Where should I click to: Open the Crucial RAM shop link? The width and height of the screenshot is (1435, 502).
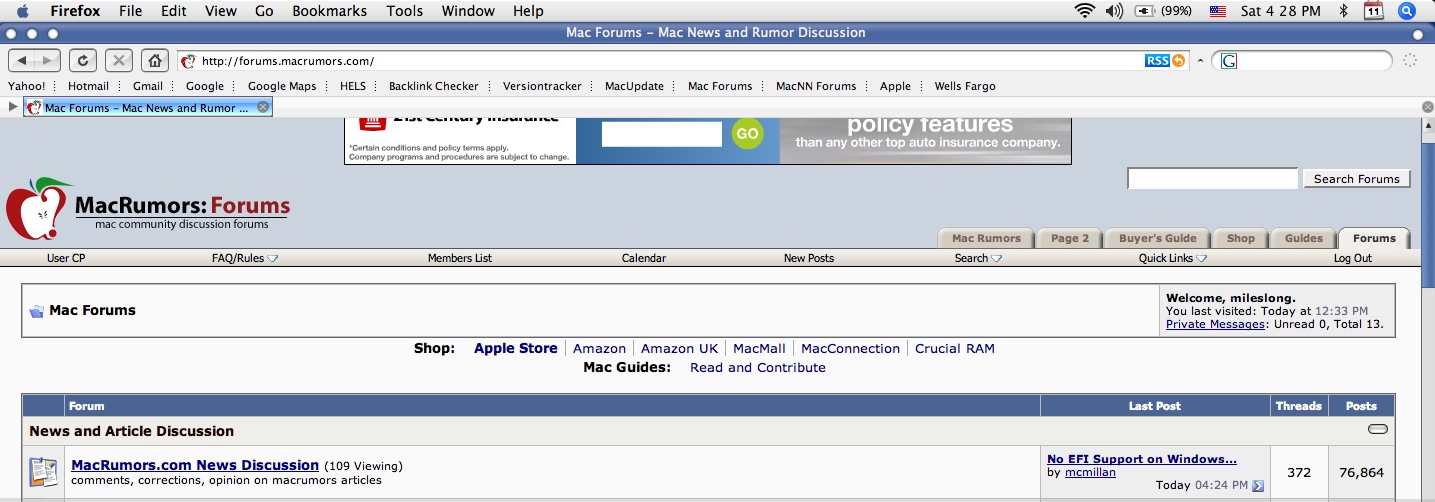click(x=955, y=349)
